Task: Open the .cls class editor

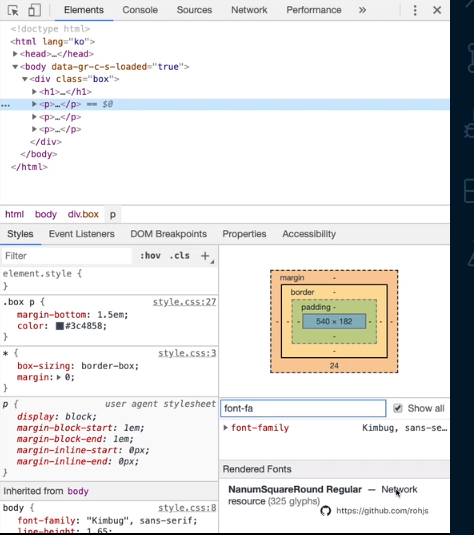Action: tap(179, 256)
